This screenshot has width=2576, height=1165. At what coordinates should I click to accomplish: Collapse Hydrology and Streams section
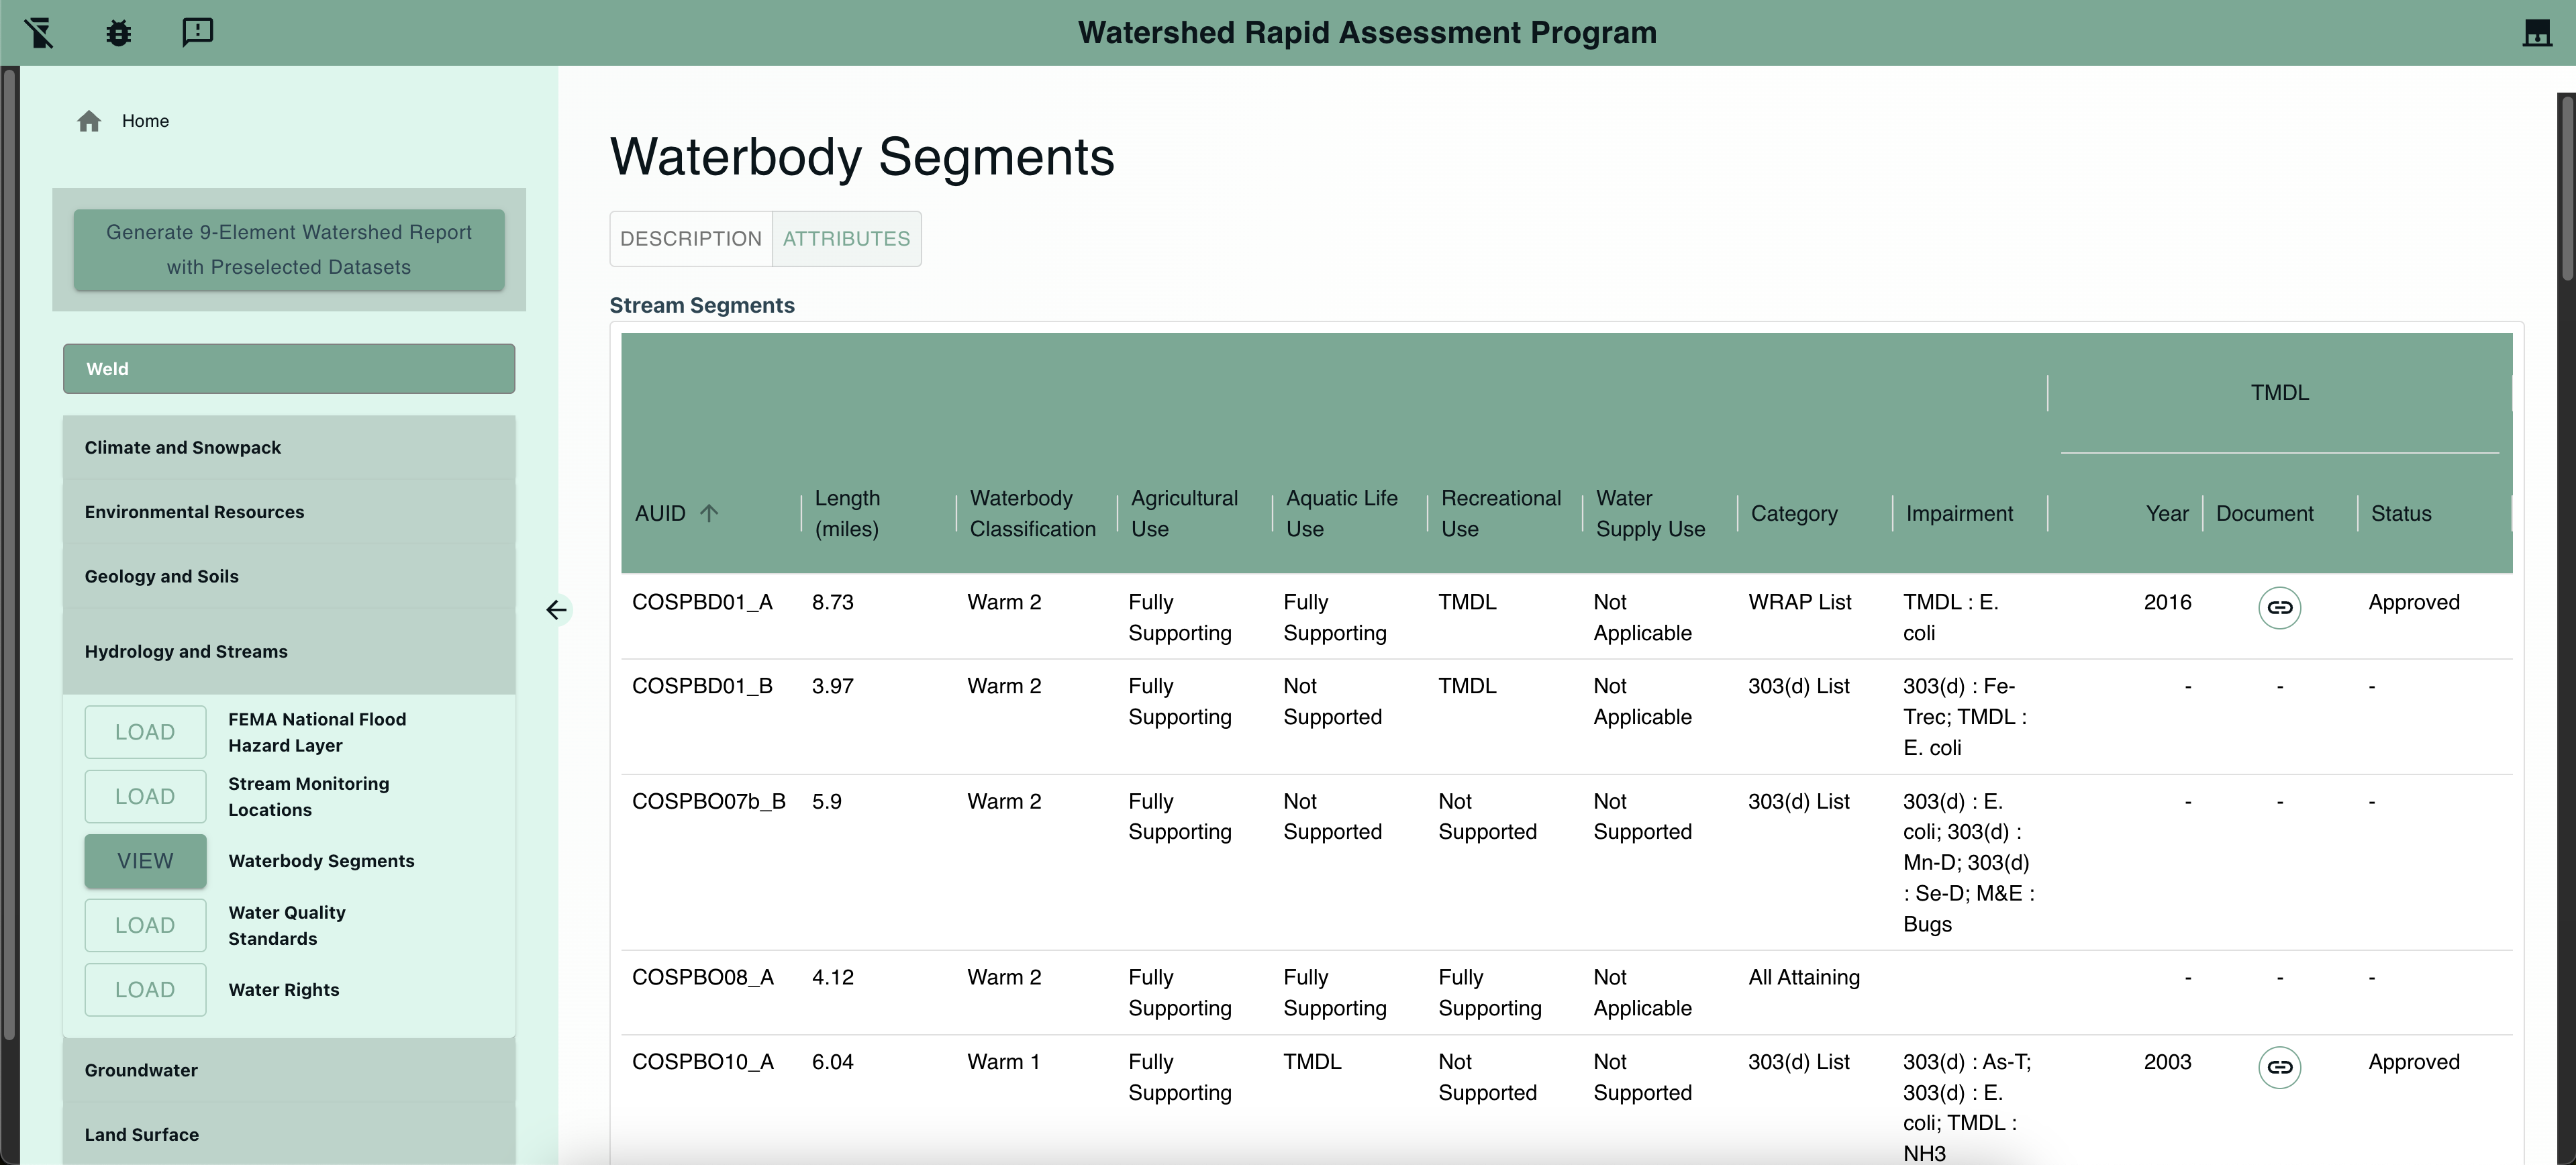(x=289, y=651)
